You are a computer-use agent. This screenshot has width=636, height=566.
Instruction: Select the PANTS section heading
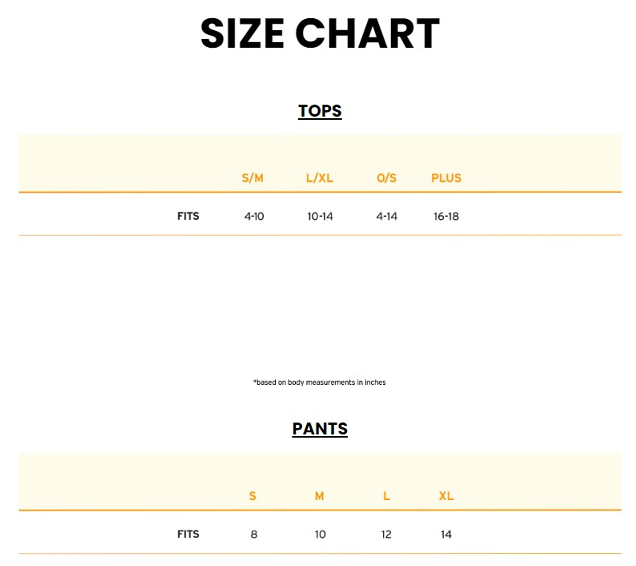point(320,429)
